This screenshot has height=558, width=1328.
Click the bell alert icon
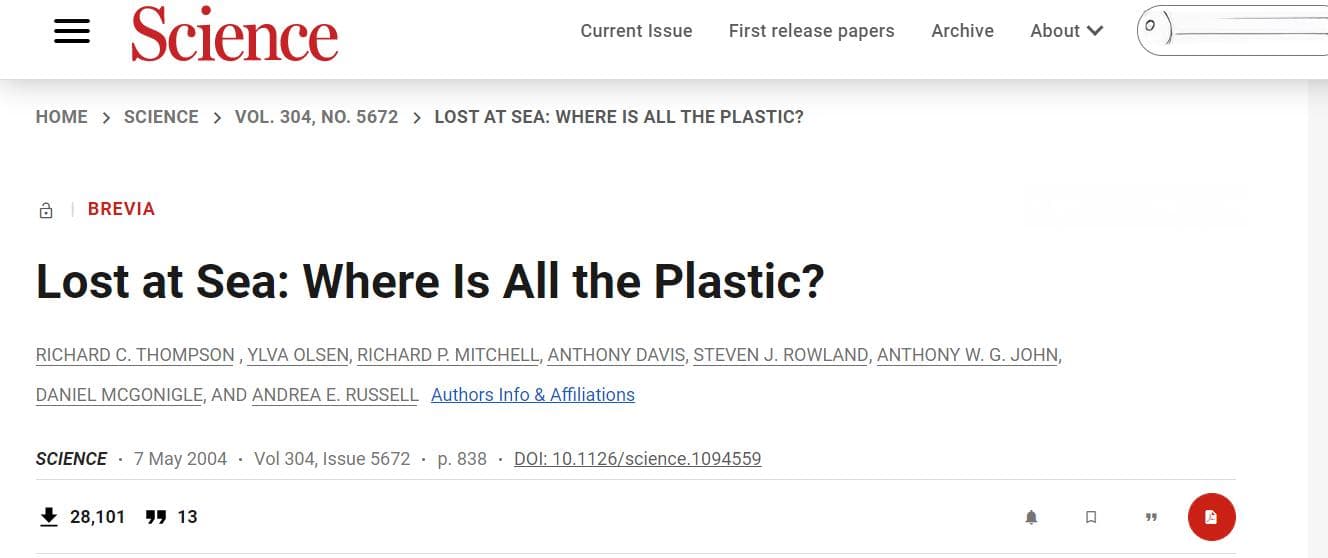1031,517
